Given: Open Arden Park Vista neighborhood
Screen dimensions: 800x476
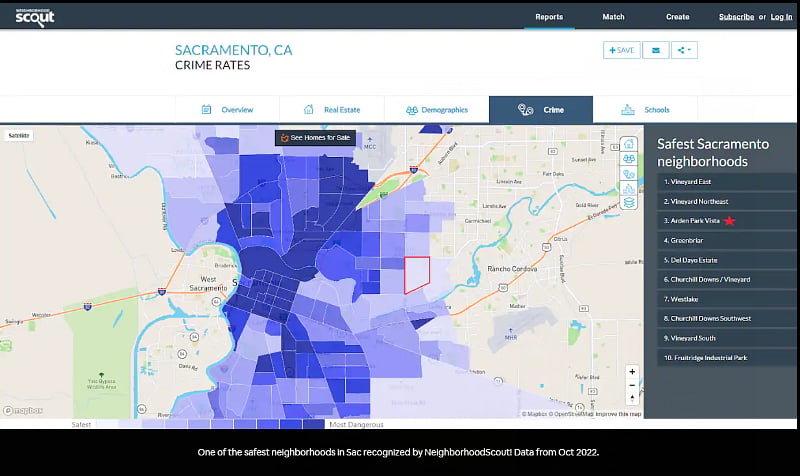Looking at the screenshot, I should click(x=727, y=221).
